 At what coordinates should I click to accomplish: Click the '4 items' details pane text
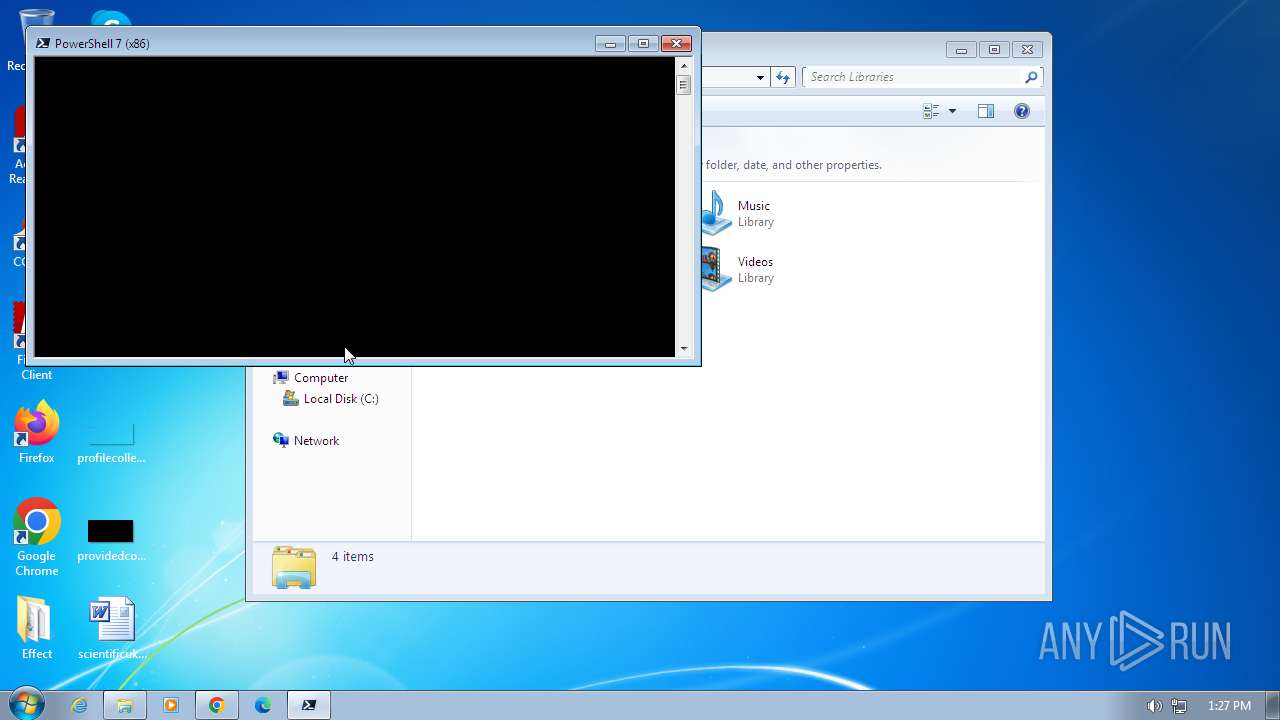click(x=352, y=556)
